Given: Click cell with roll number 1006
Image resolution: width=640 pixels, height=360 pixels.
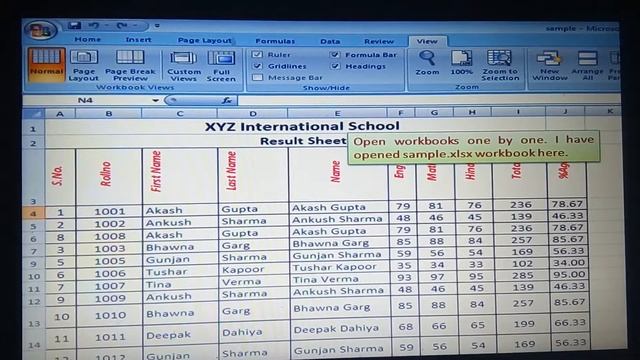Looking at the screenshot, I should click(109, 273).
